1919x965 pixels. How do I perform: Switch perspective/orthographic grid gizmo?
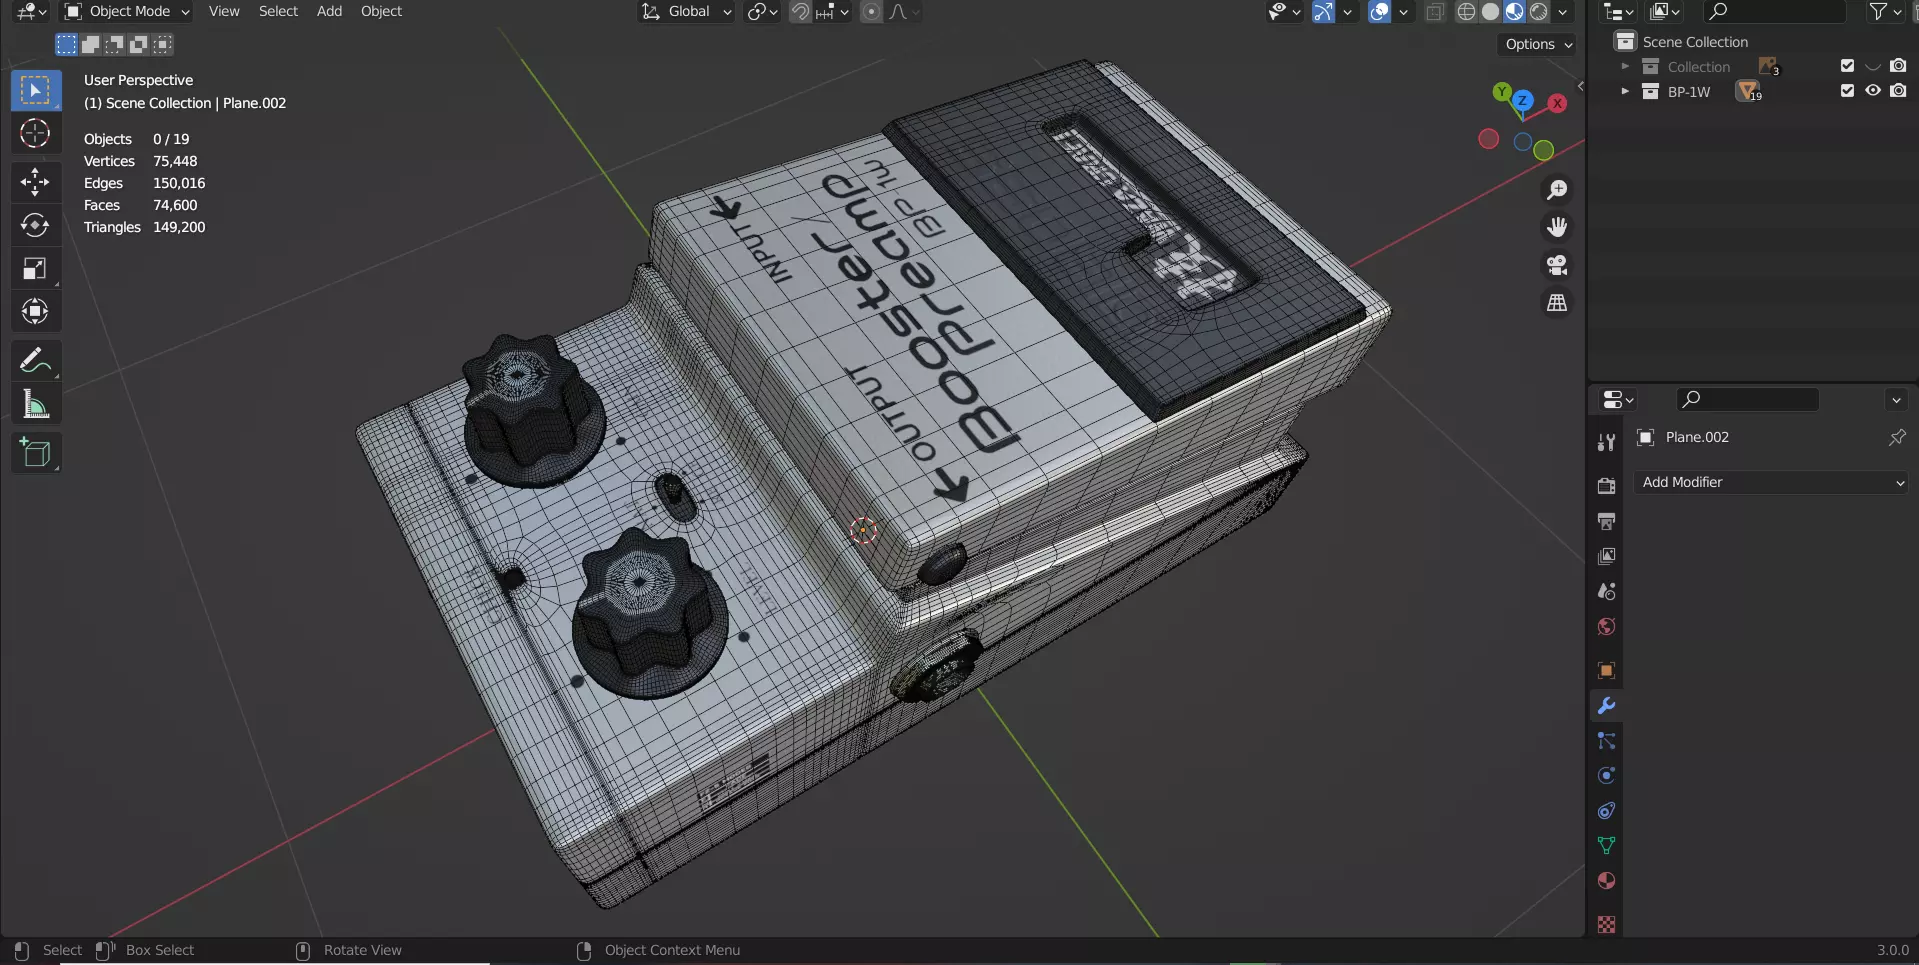(1557, 303)
